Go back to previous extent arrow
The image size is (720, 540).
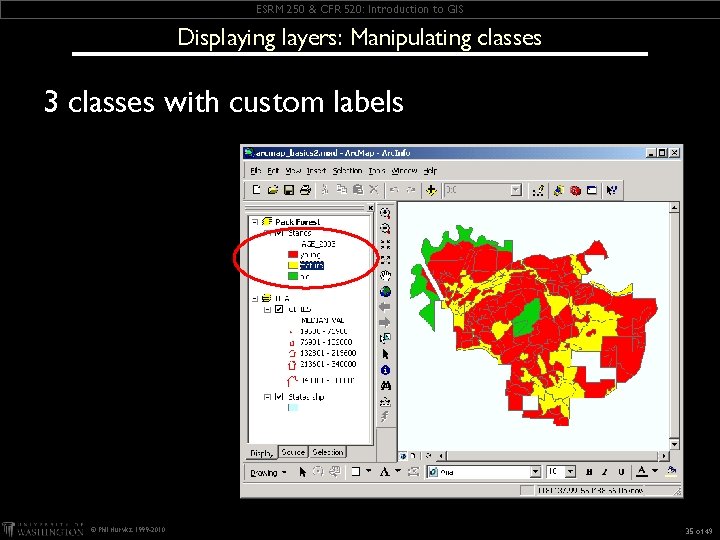pyautogui.click(x=385, y=307)
